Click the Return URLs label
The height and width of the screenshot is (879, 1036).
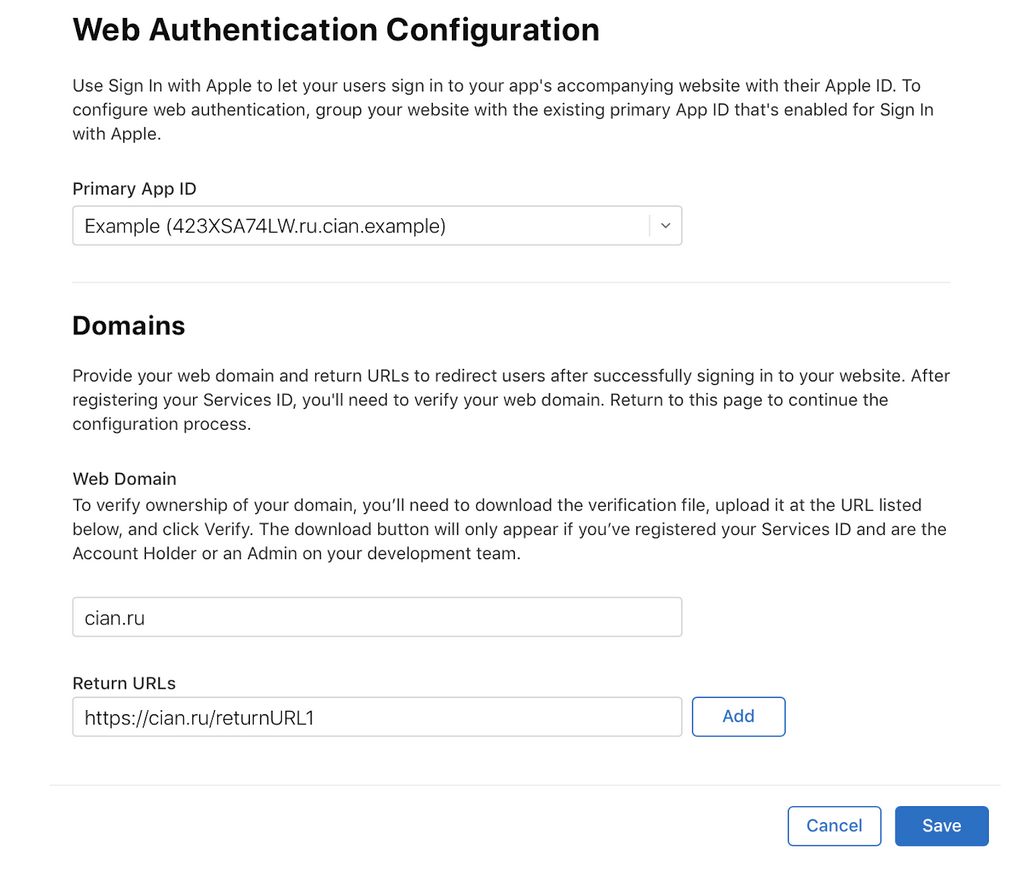(x=124, y=684)
